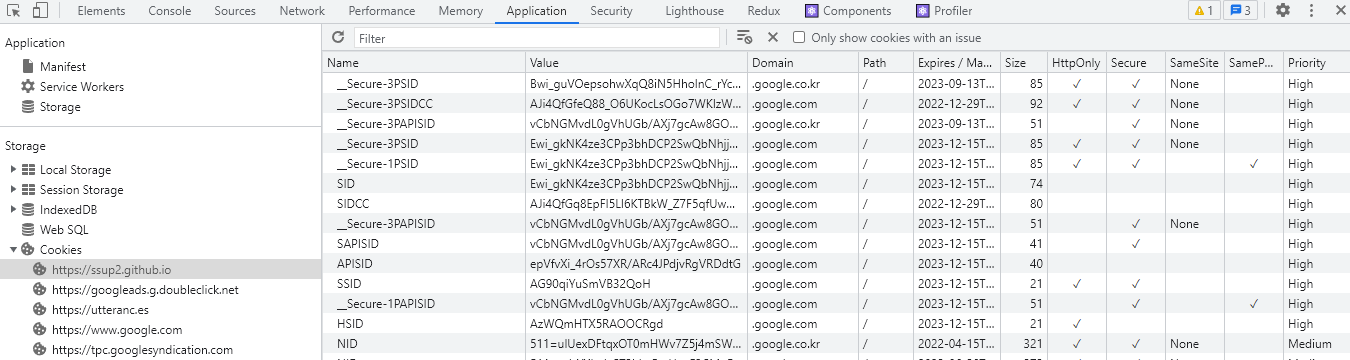Switch to the Sources tab
Viewport: 1350px width, 360px height.
pyautogui.click(x=235, y=11)
